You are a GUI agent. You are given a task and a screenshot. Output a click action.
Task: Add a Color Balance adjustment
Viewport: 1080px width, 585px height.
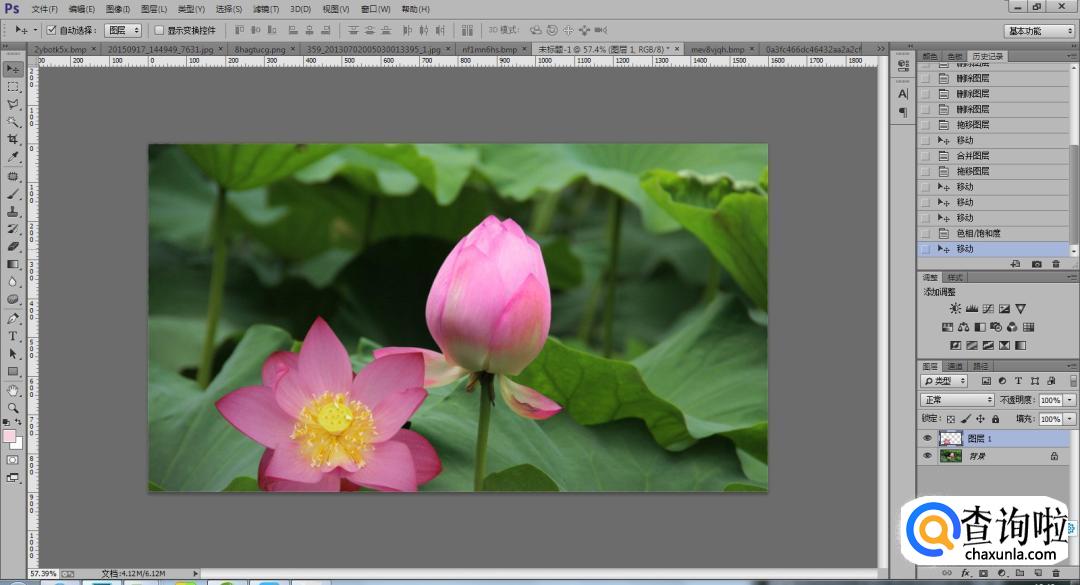[x=963, y=327]
